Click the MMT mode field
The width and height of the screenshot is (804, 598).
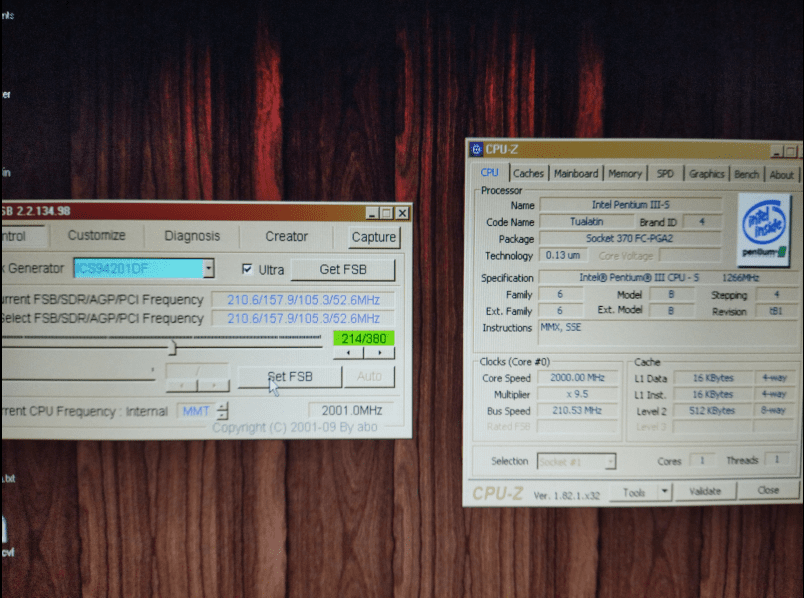(196, 411)
